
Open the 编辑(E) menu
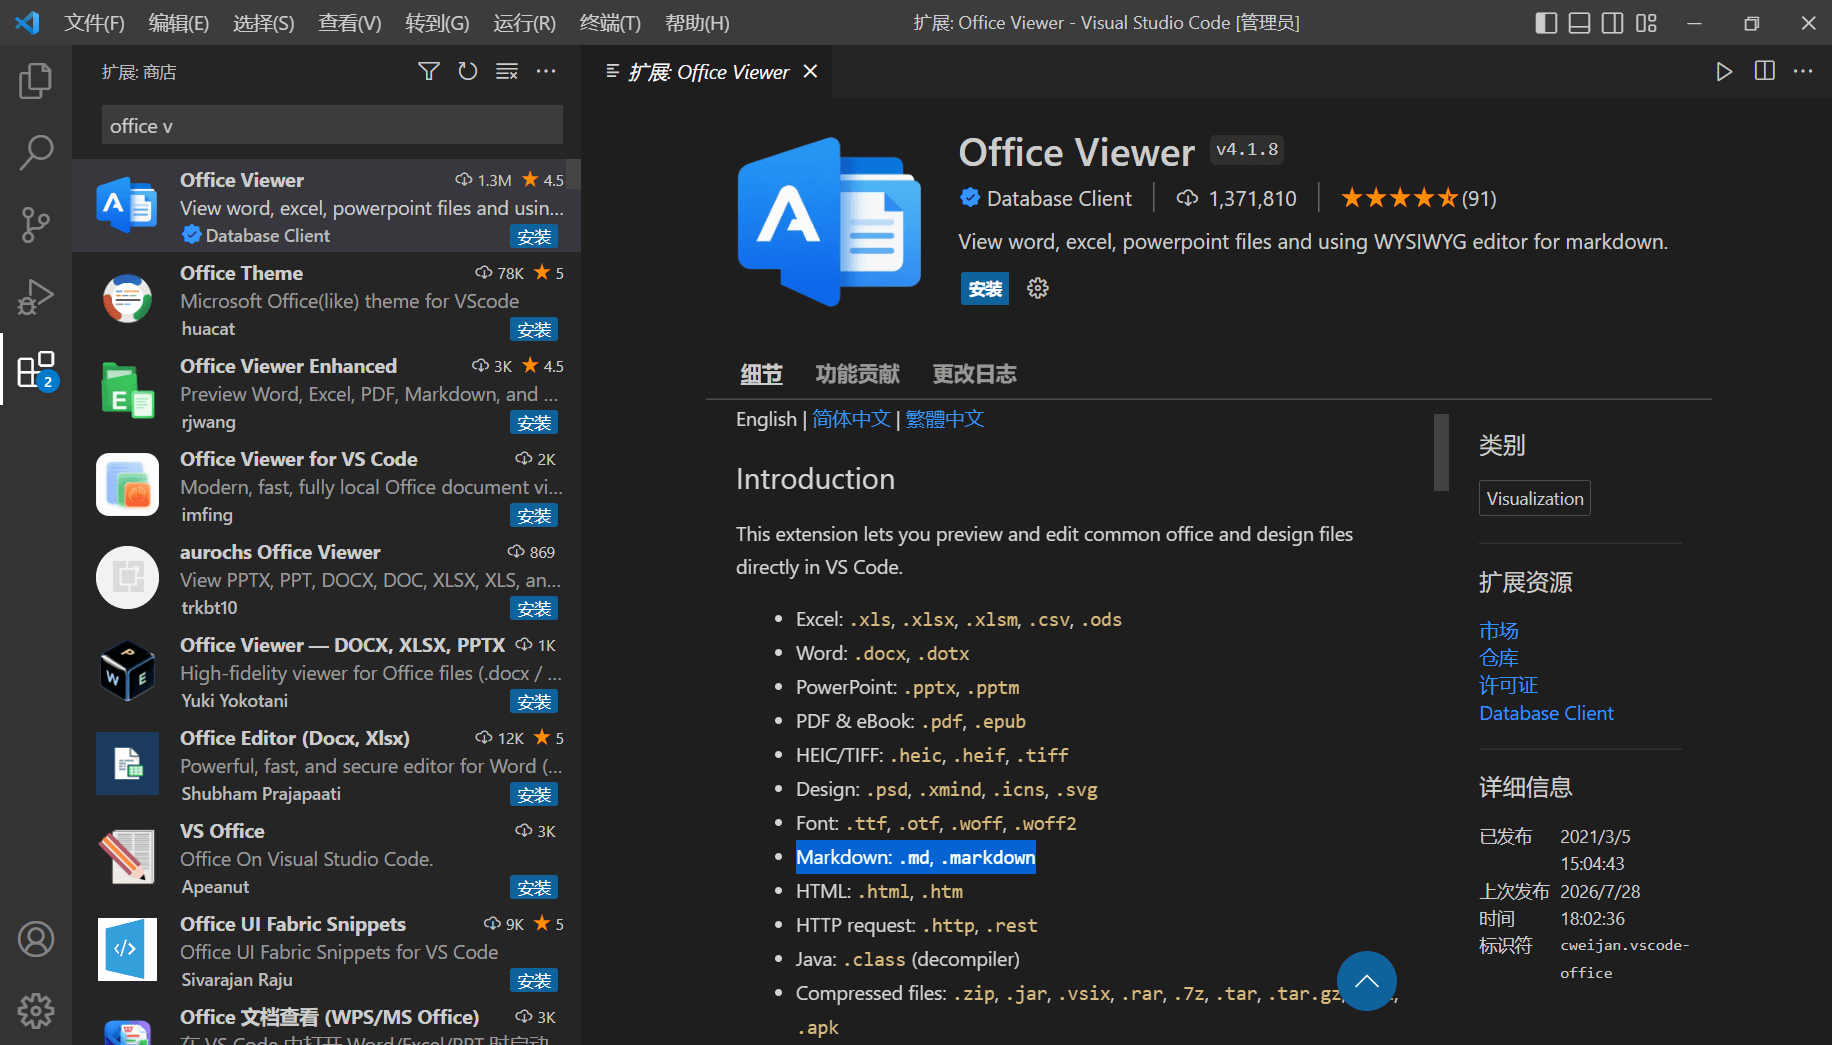[x=179, y=22]
